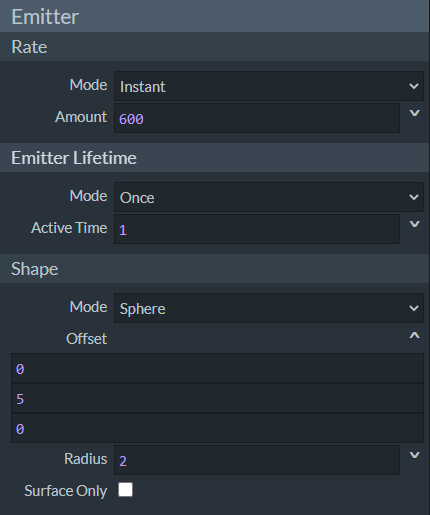Click the Amount input showing 600
The width and height of the screenshot is (430, 515).
click(x=257, y=118)
